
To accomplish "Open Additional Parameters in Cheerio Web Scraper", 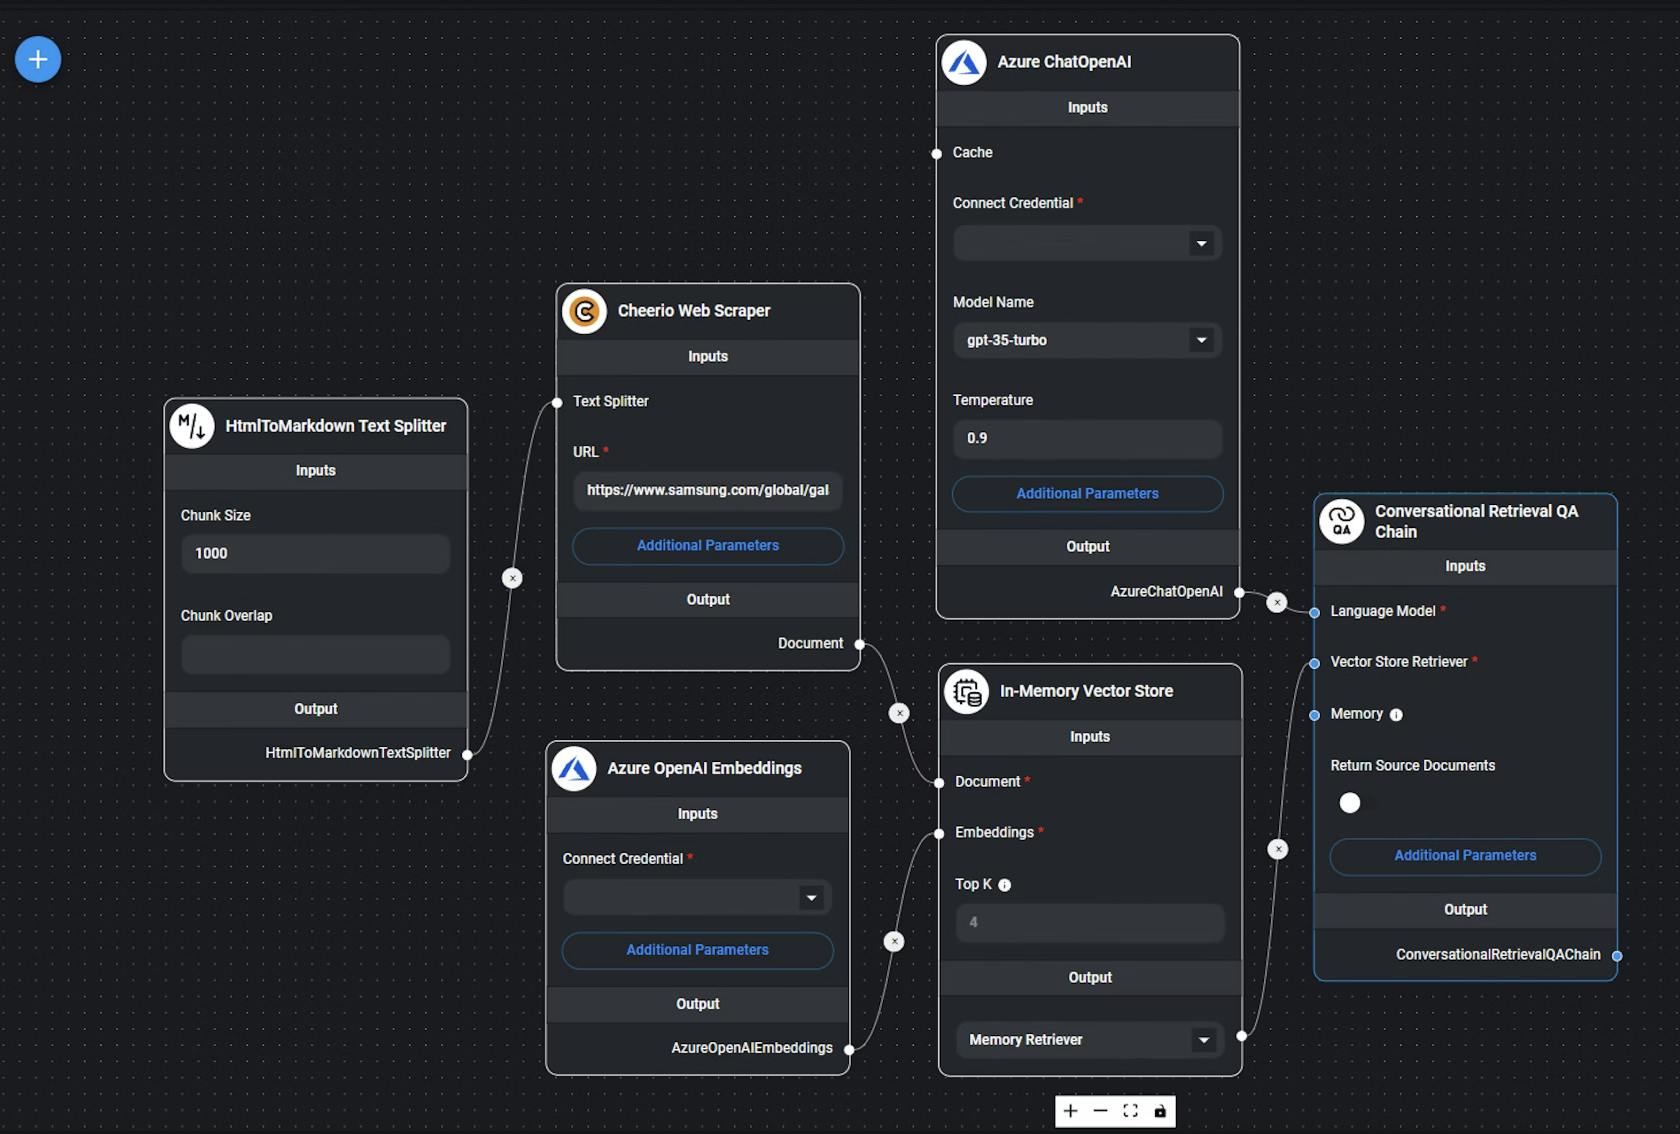I will click(708, 546).
